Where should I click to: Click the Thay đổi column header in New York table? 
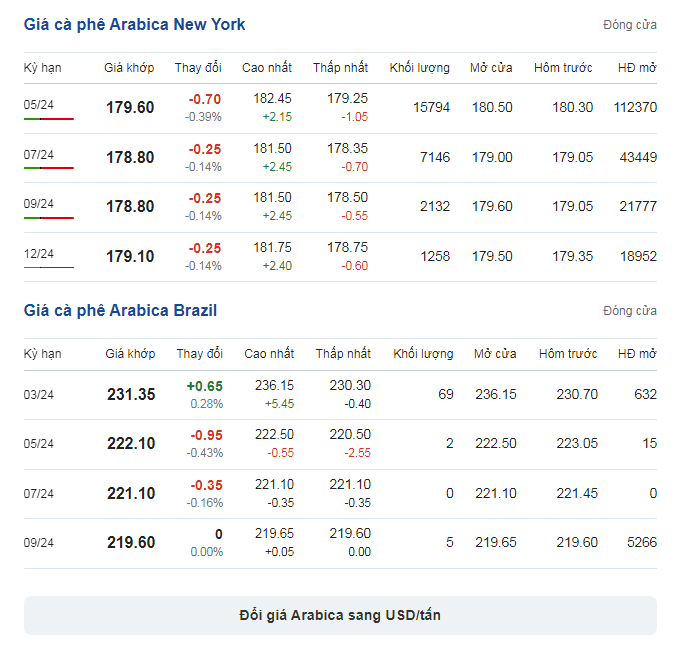tap(198, 68)
